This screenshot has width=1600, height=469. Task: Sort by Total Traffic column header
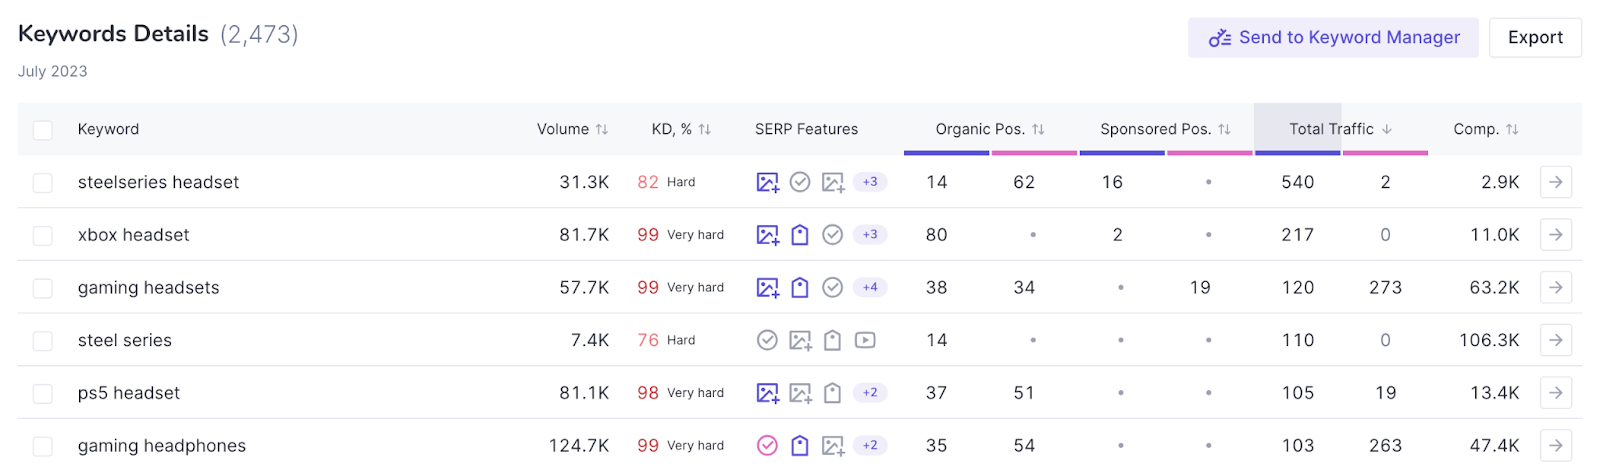click(1340, 129)
